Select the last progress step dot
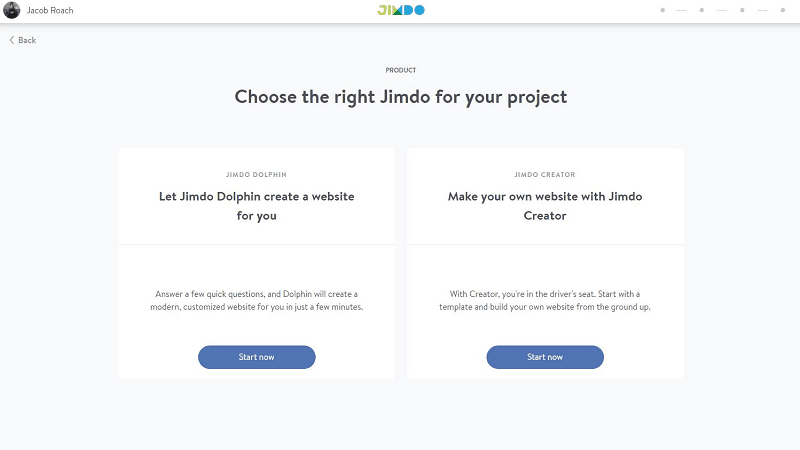800x450 pixels. coord(783,10)
